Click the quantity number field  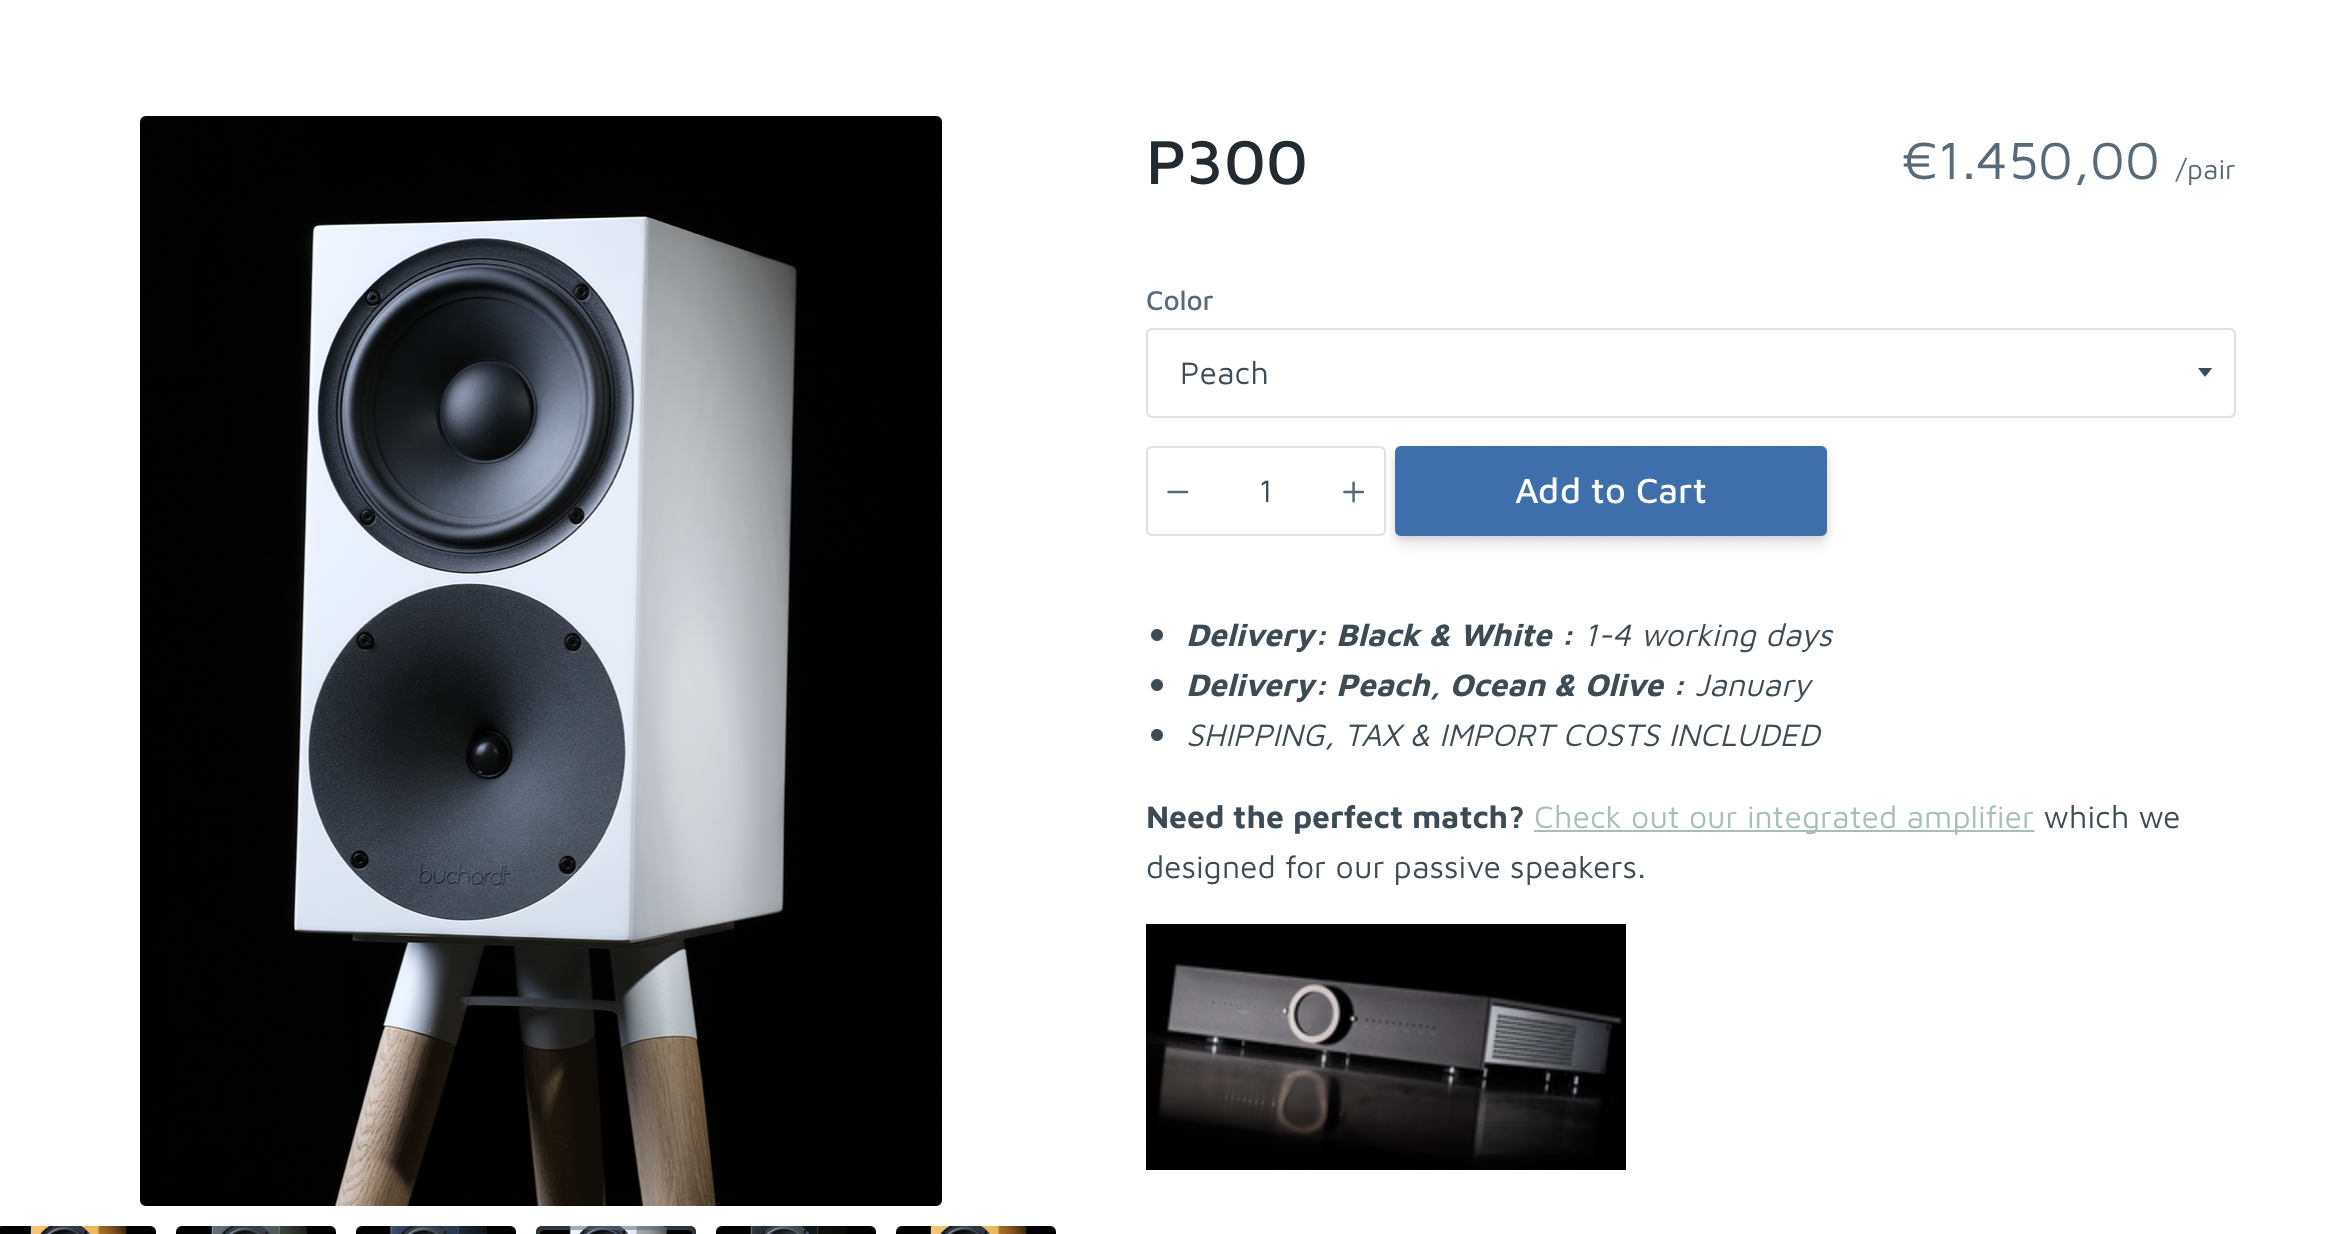point(1266,491)
